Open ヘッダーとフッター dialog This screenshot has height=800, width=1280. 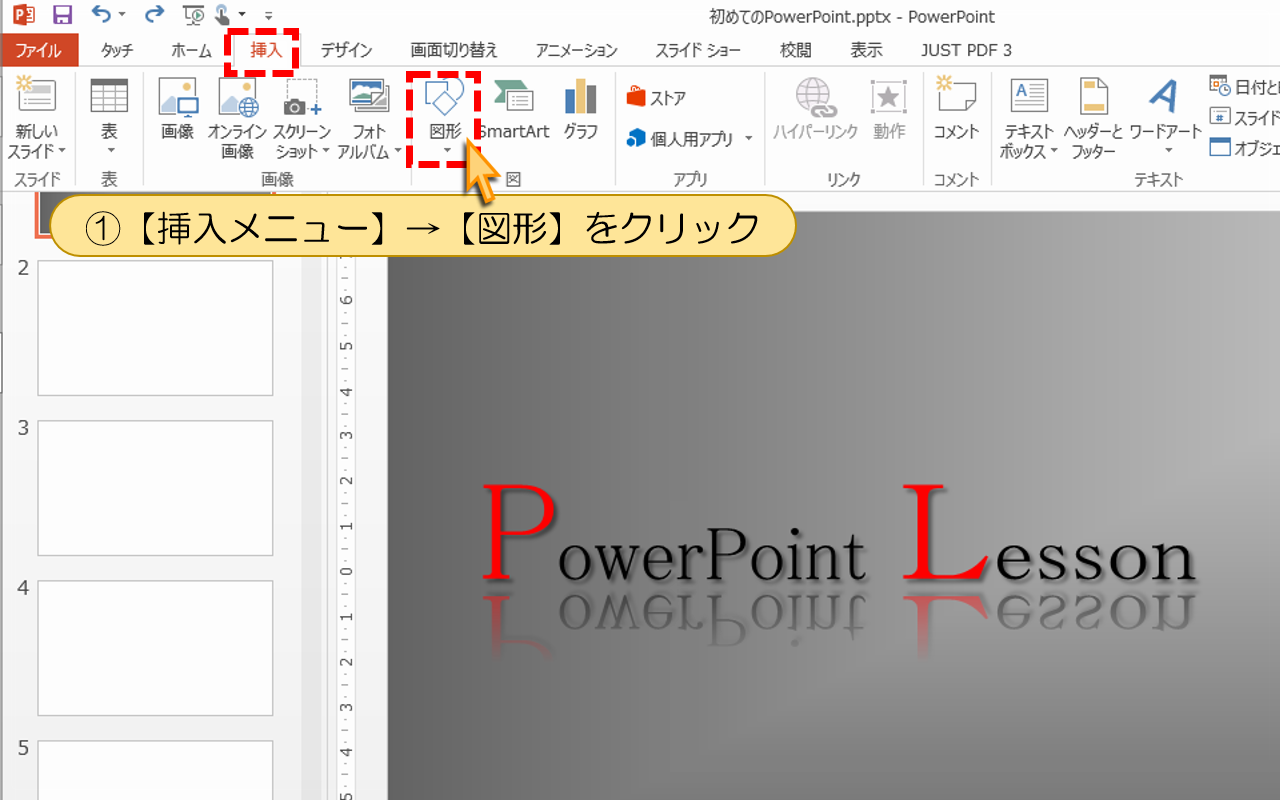click(x=1094, y=118)
